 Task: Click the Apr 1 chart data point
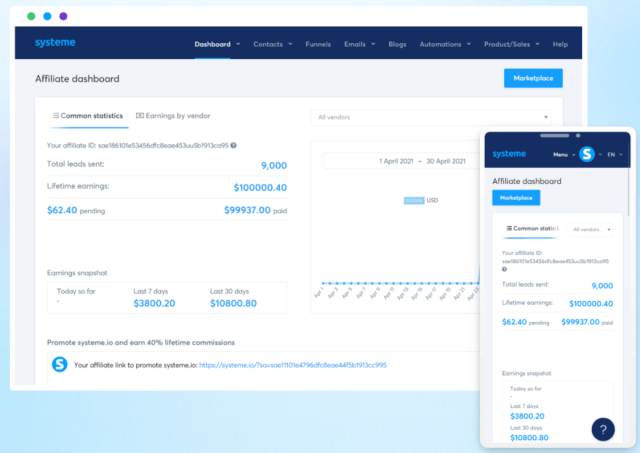(x=323, y=283)
